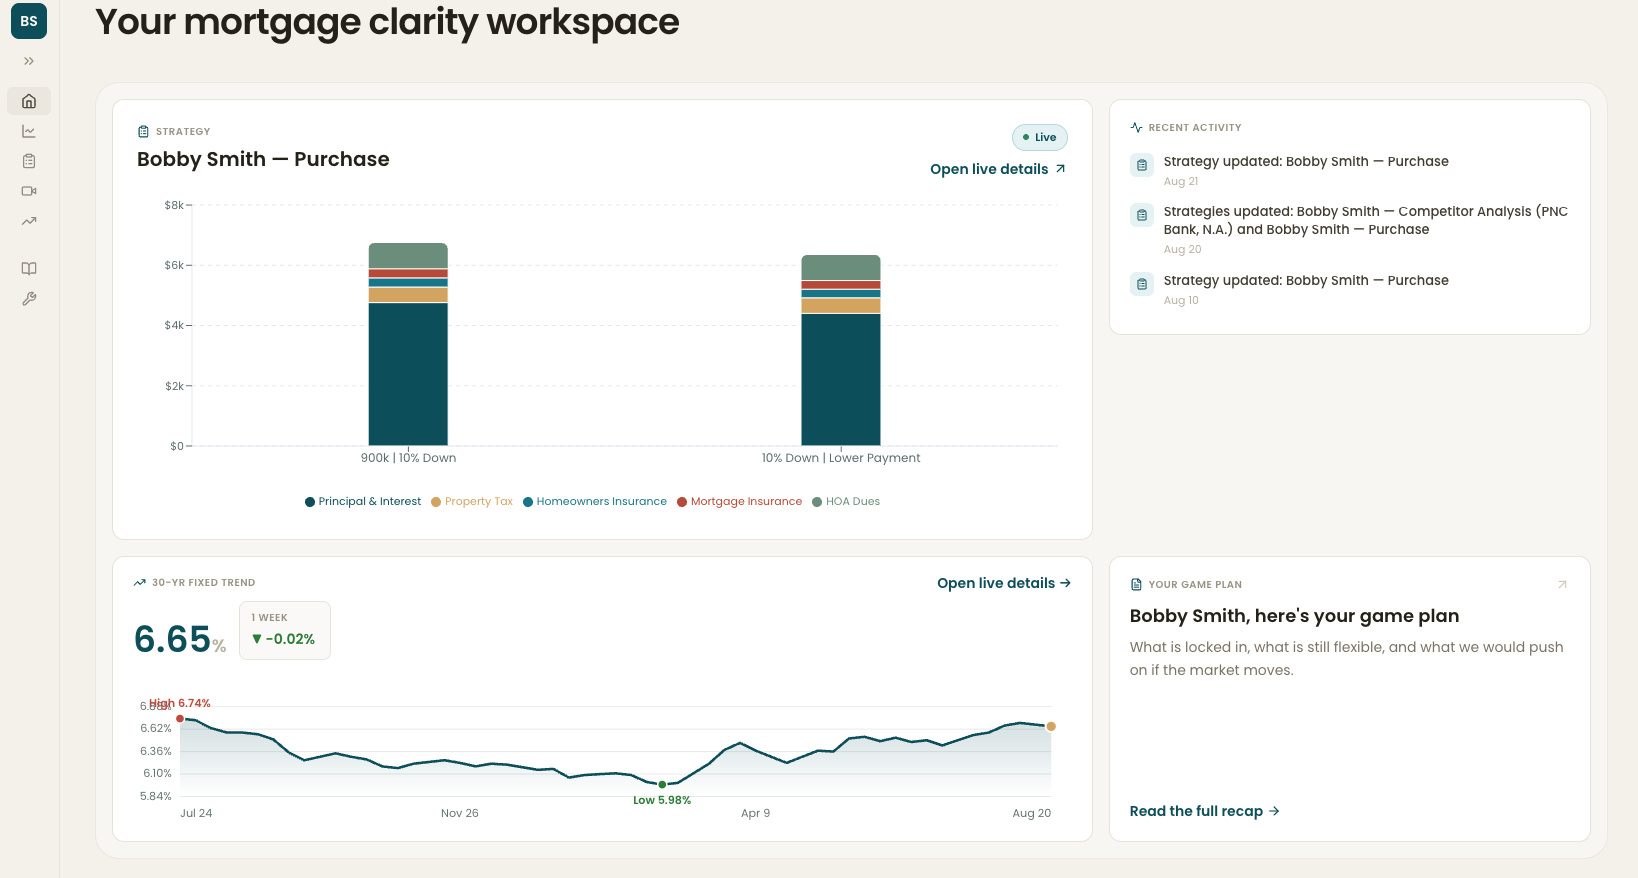The width and height of the screenshot is (1638, 878).
Task: Go to Home in sidebar
Action: click(29, 101)
